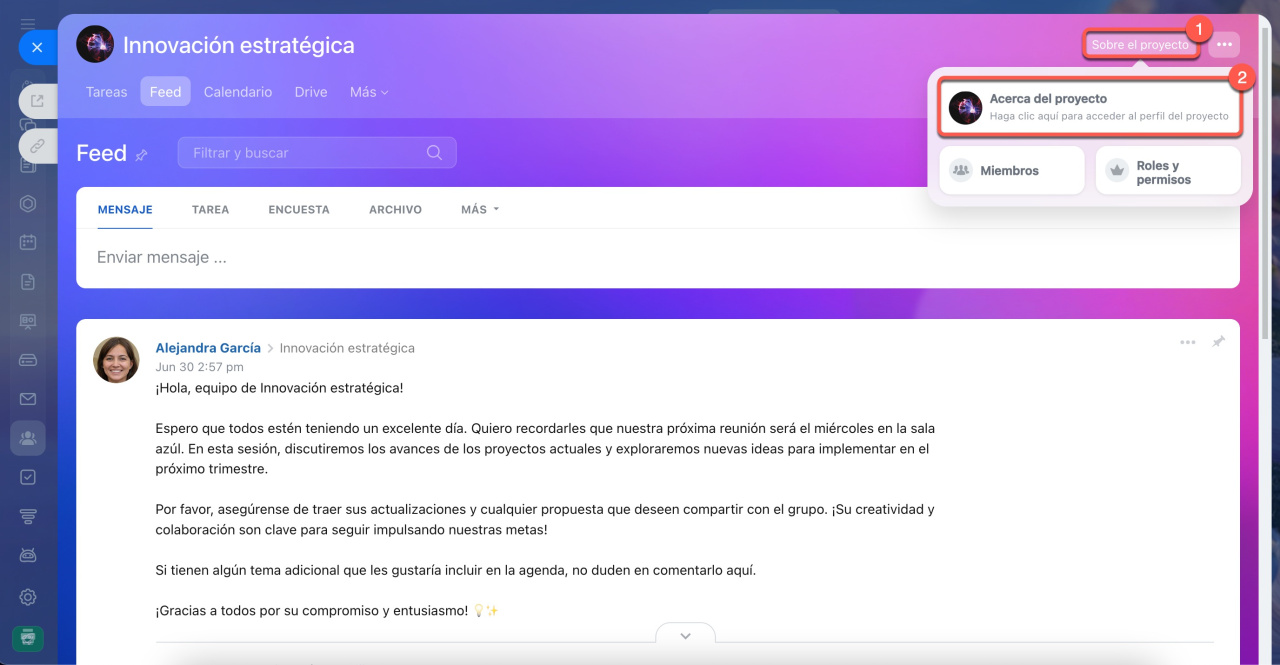
Task: Open Workgroups people icon in sidebar
Action: point(28,438)
